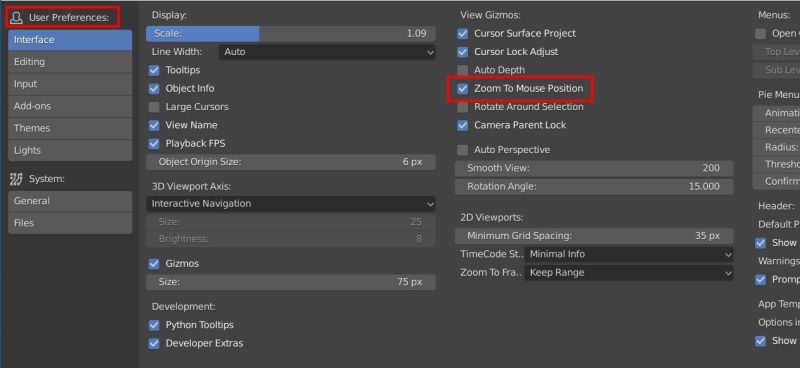Click the Rotation Angle field

click(594, 187)
